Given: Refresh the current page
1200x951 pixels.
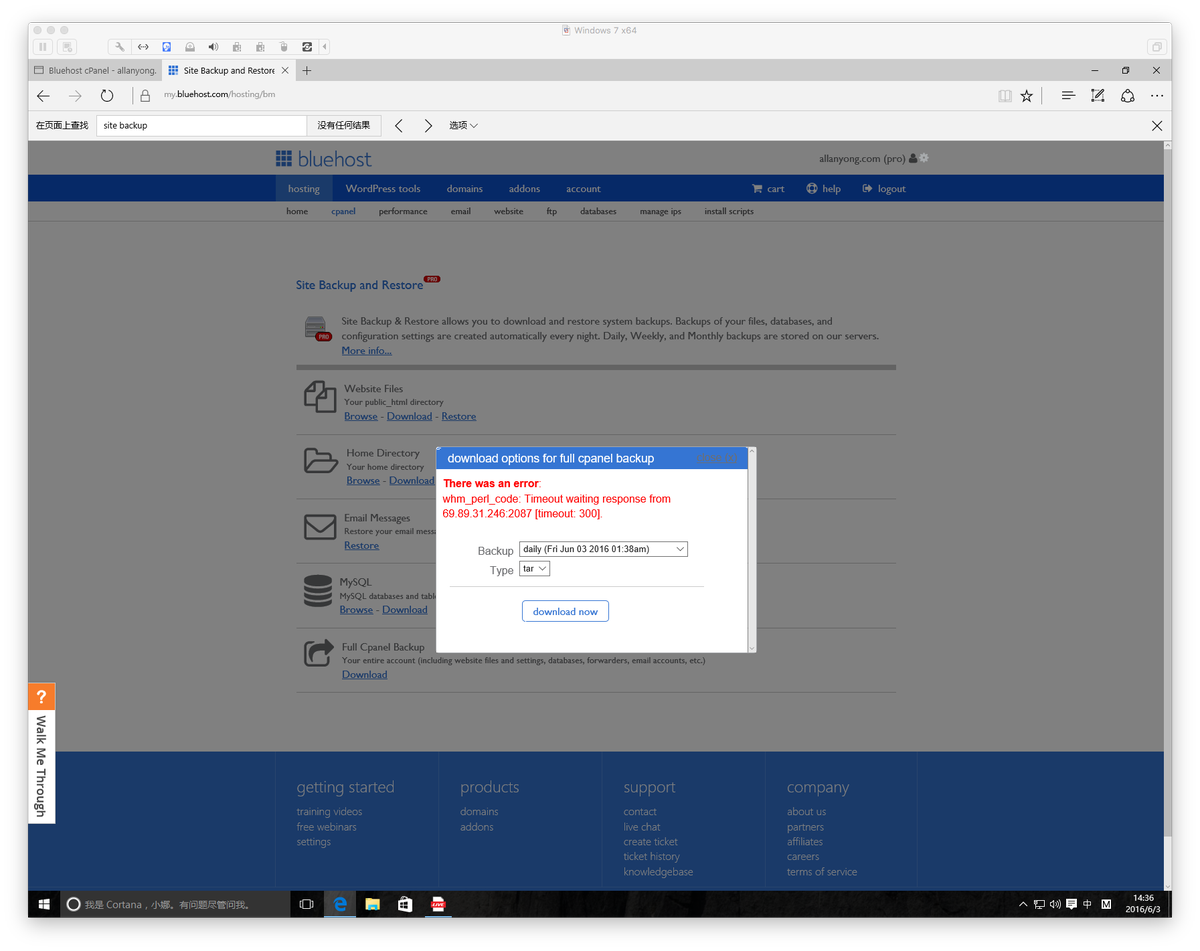Looking at the screenshot, I should click(107, 96).
